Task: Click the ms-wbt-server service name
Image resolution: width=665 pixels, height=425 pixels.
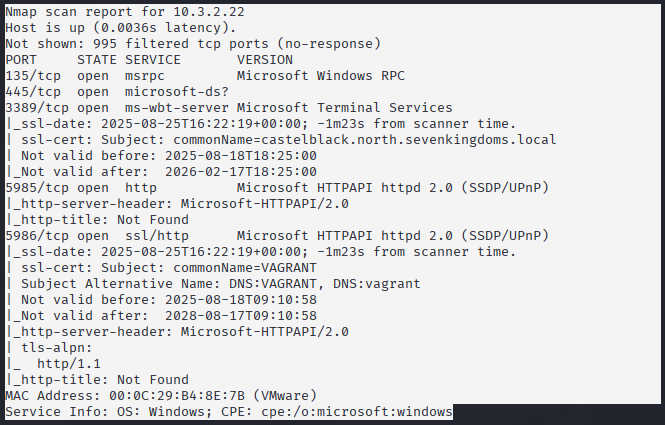Action: click(x=177, y=108)
